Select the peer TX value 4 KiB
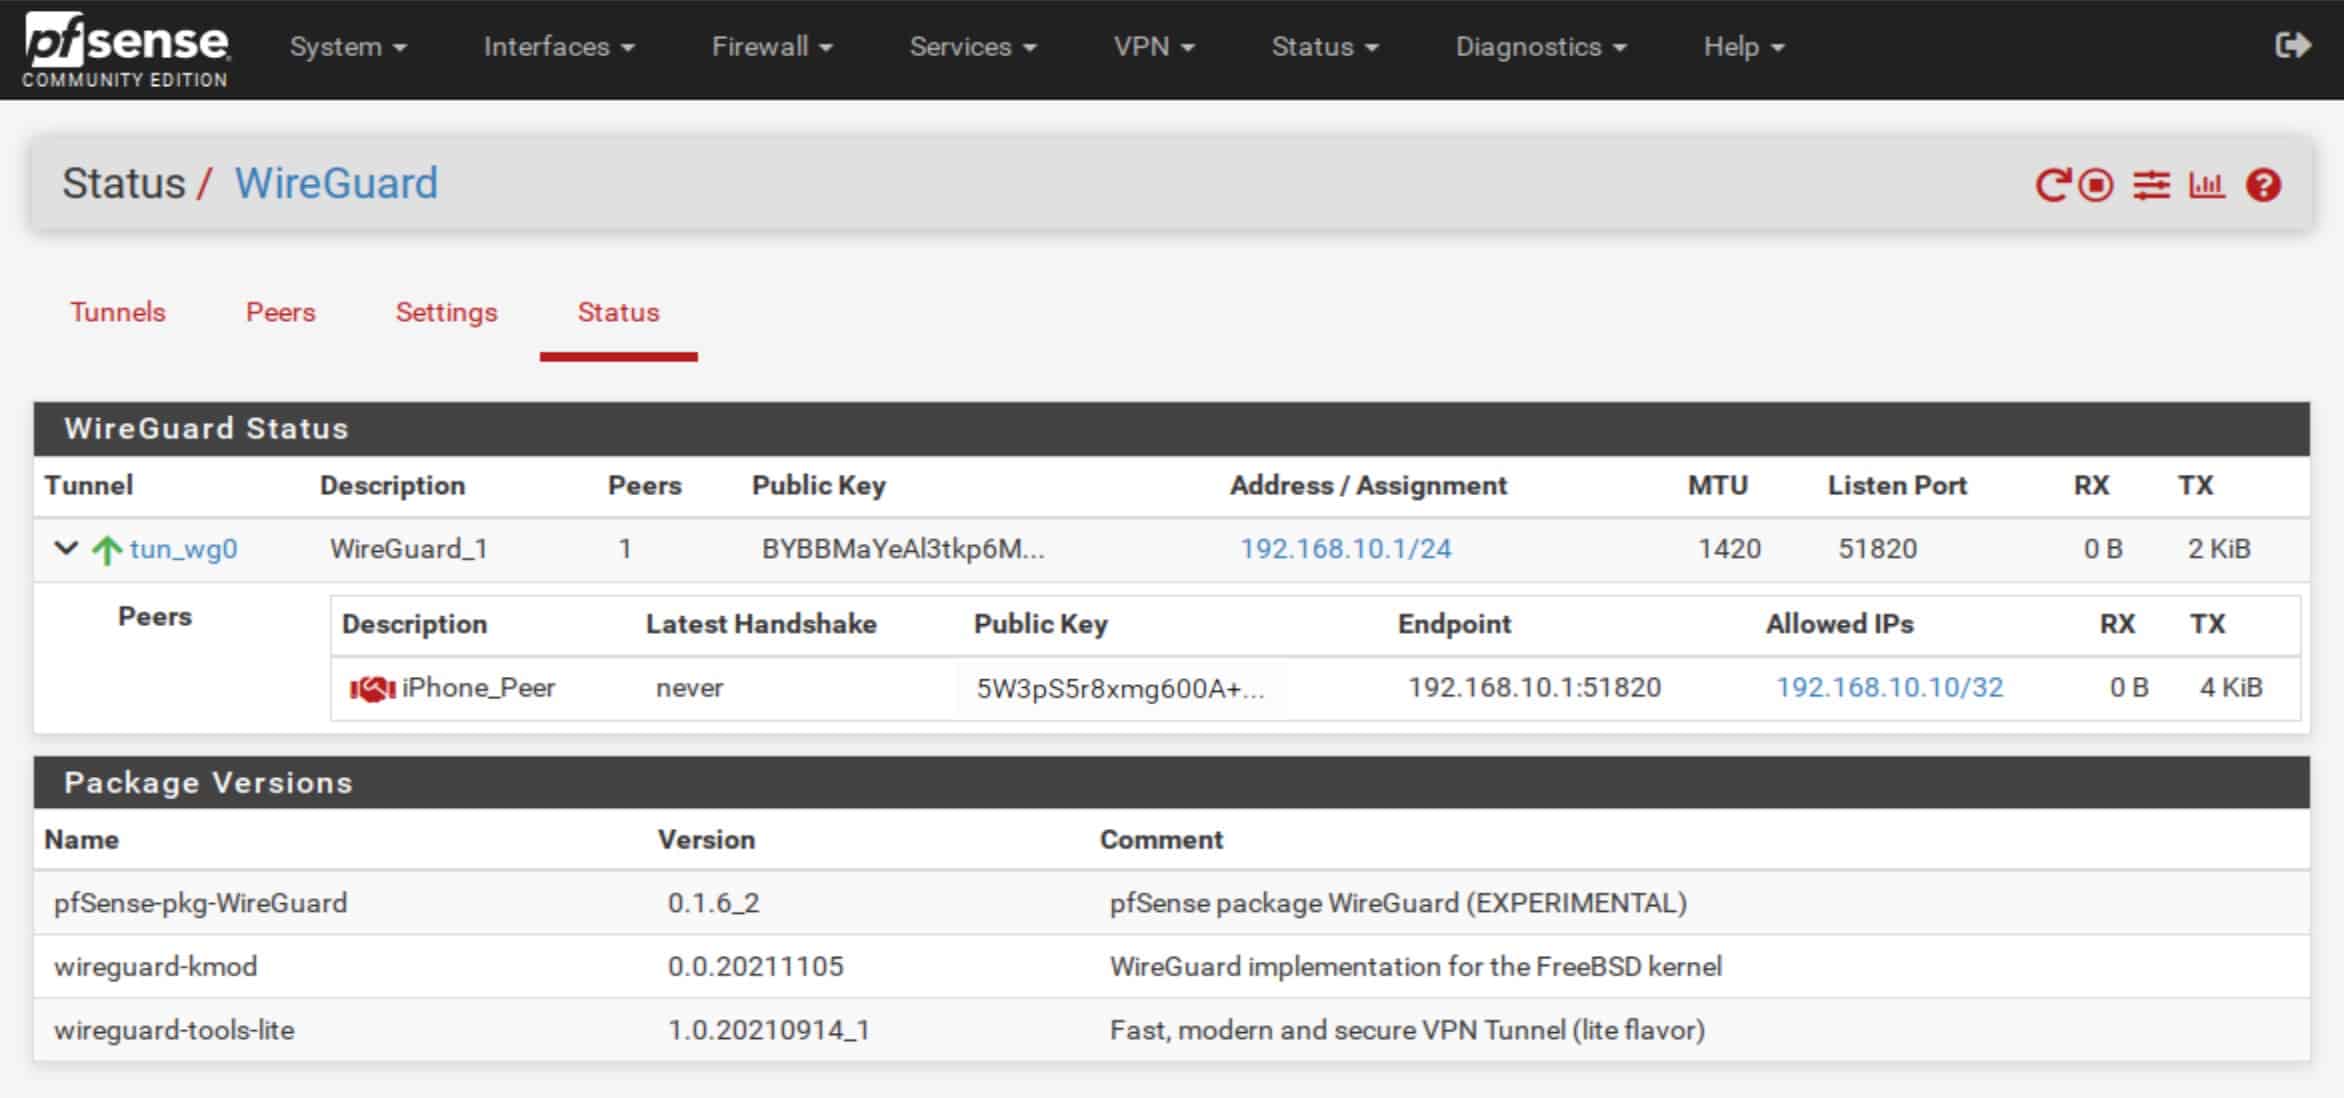Image resolution: width=2344 pixels, height=1098 pixels. click(2231, 688)
